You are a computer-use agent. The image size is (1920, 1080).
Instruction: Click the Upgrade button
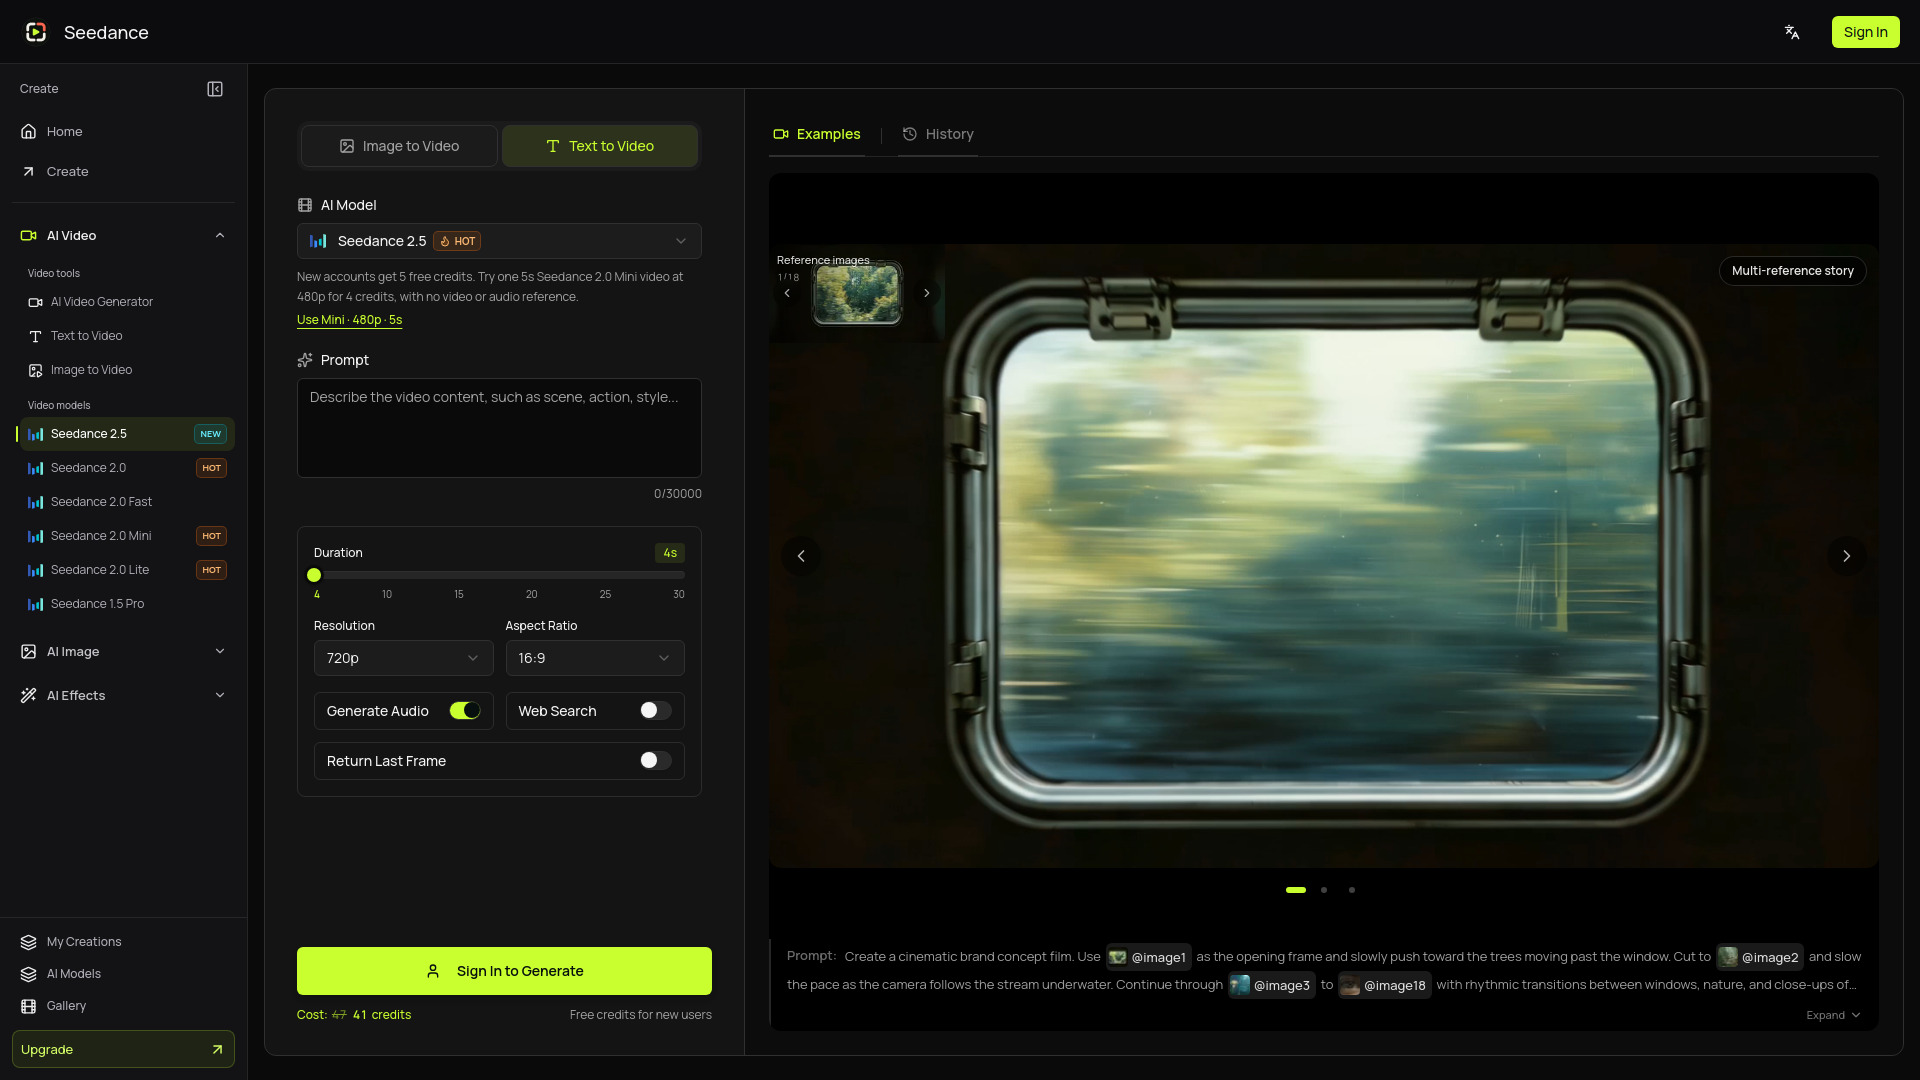coord(124,1049)
